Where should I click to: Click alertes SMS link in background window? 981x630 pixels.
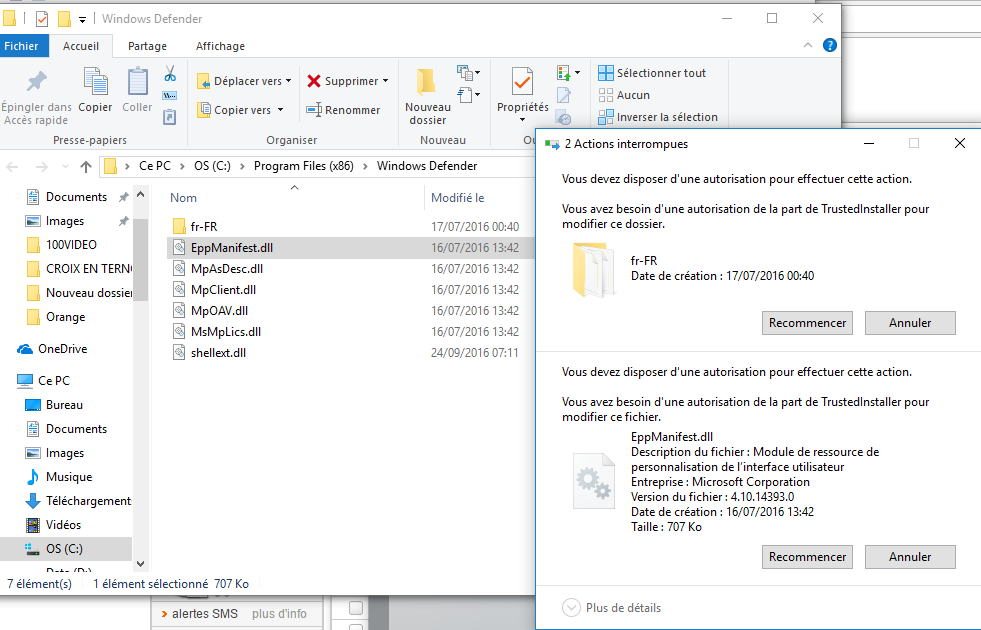click(205, 614)
